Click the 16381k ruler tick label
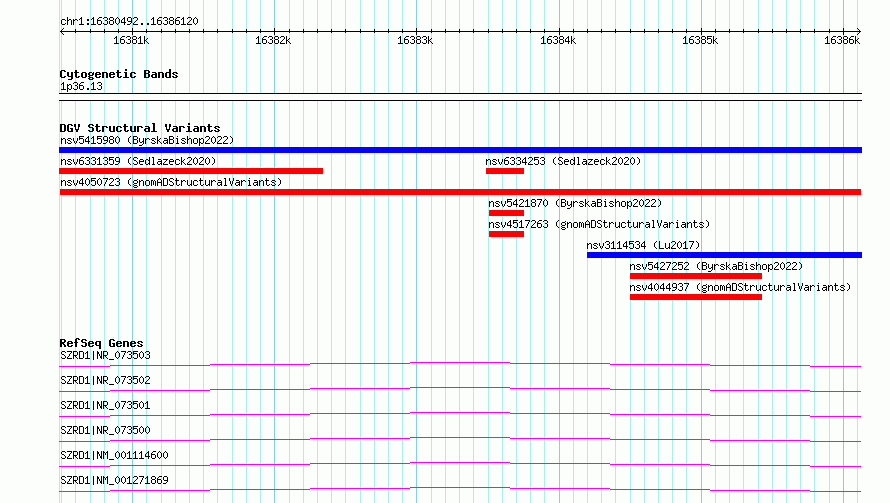 click(x=131, y=40)
